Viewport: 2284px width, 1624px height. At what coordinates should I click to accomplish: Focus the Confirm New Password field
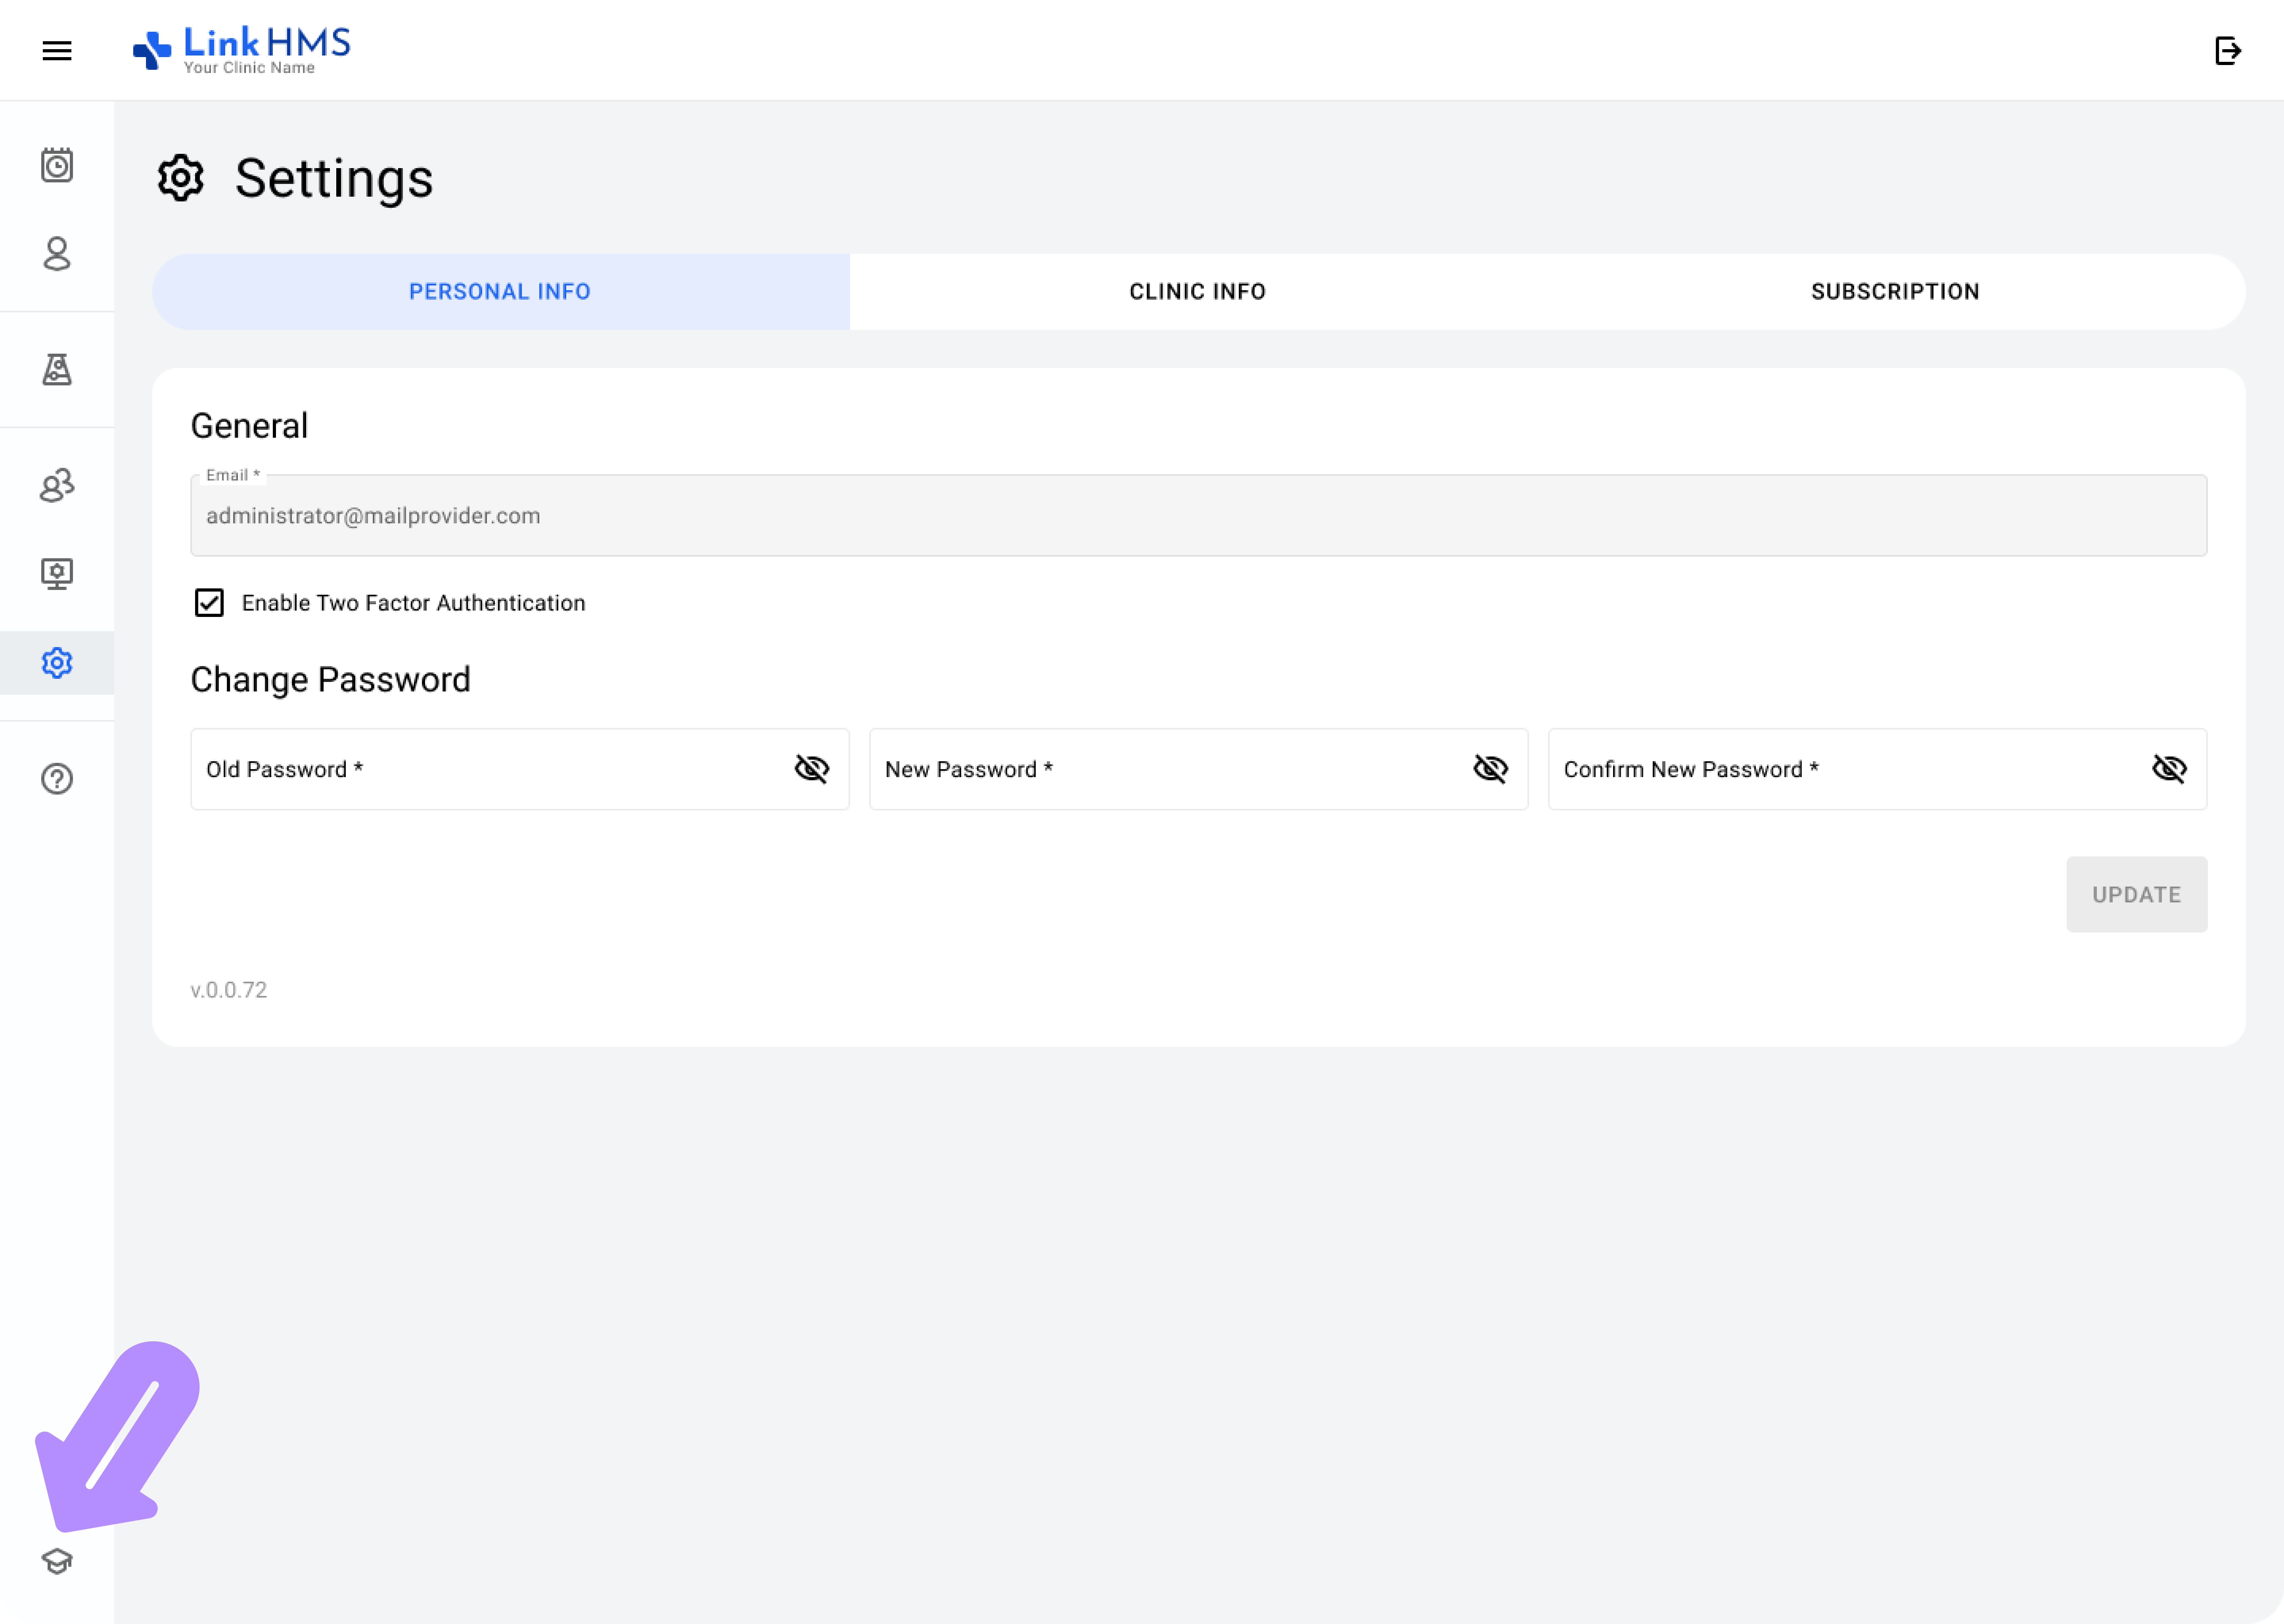[1877, 769]
